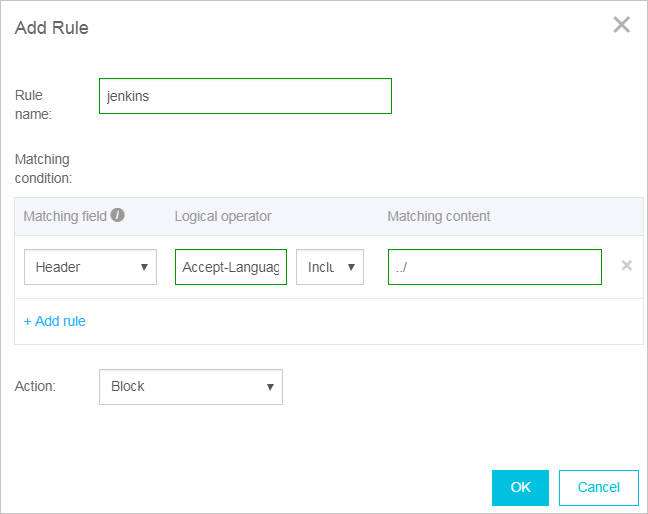Click the Logical operator column header

click(223, 216)
